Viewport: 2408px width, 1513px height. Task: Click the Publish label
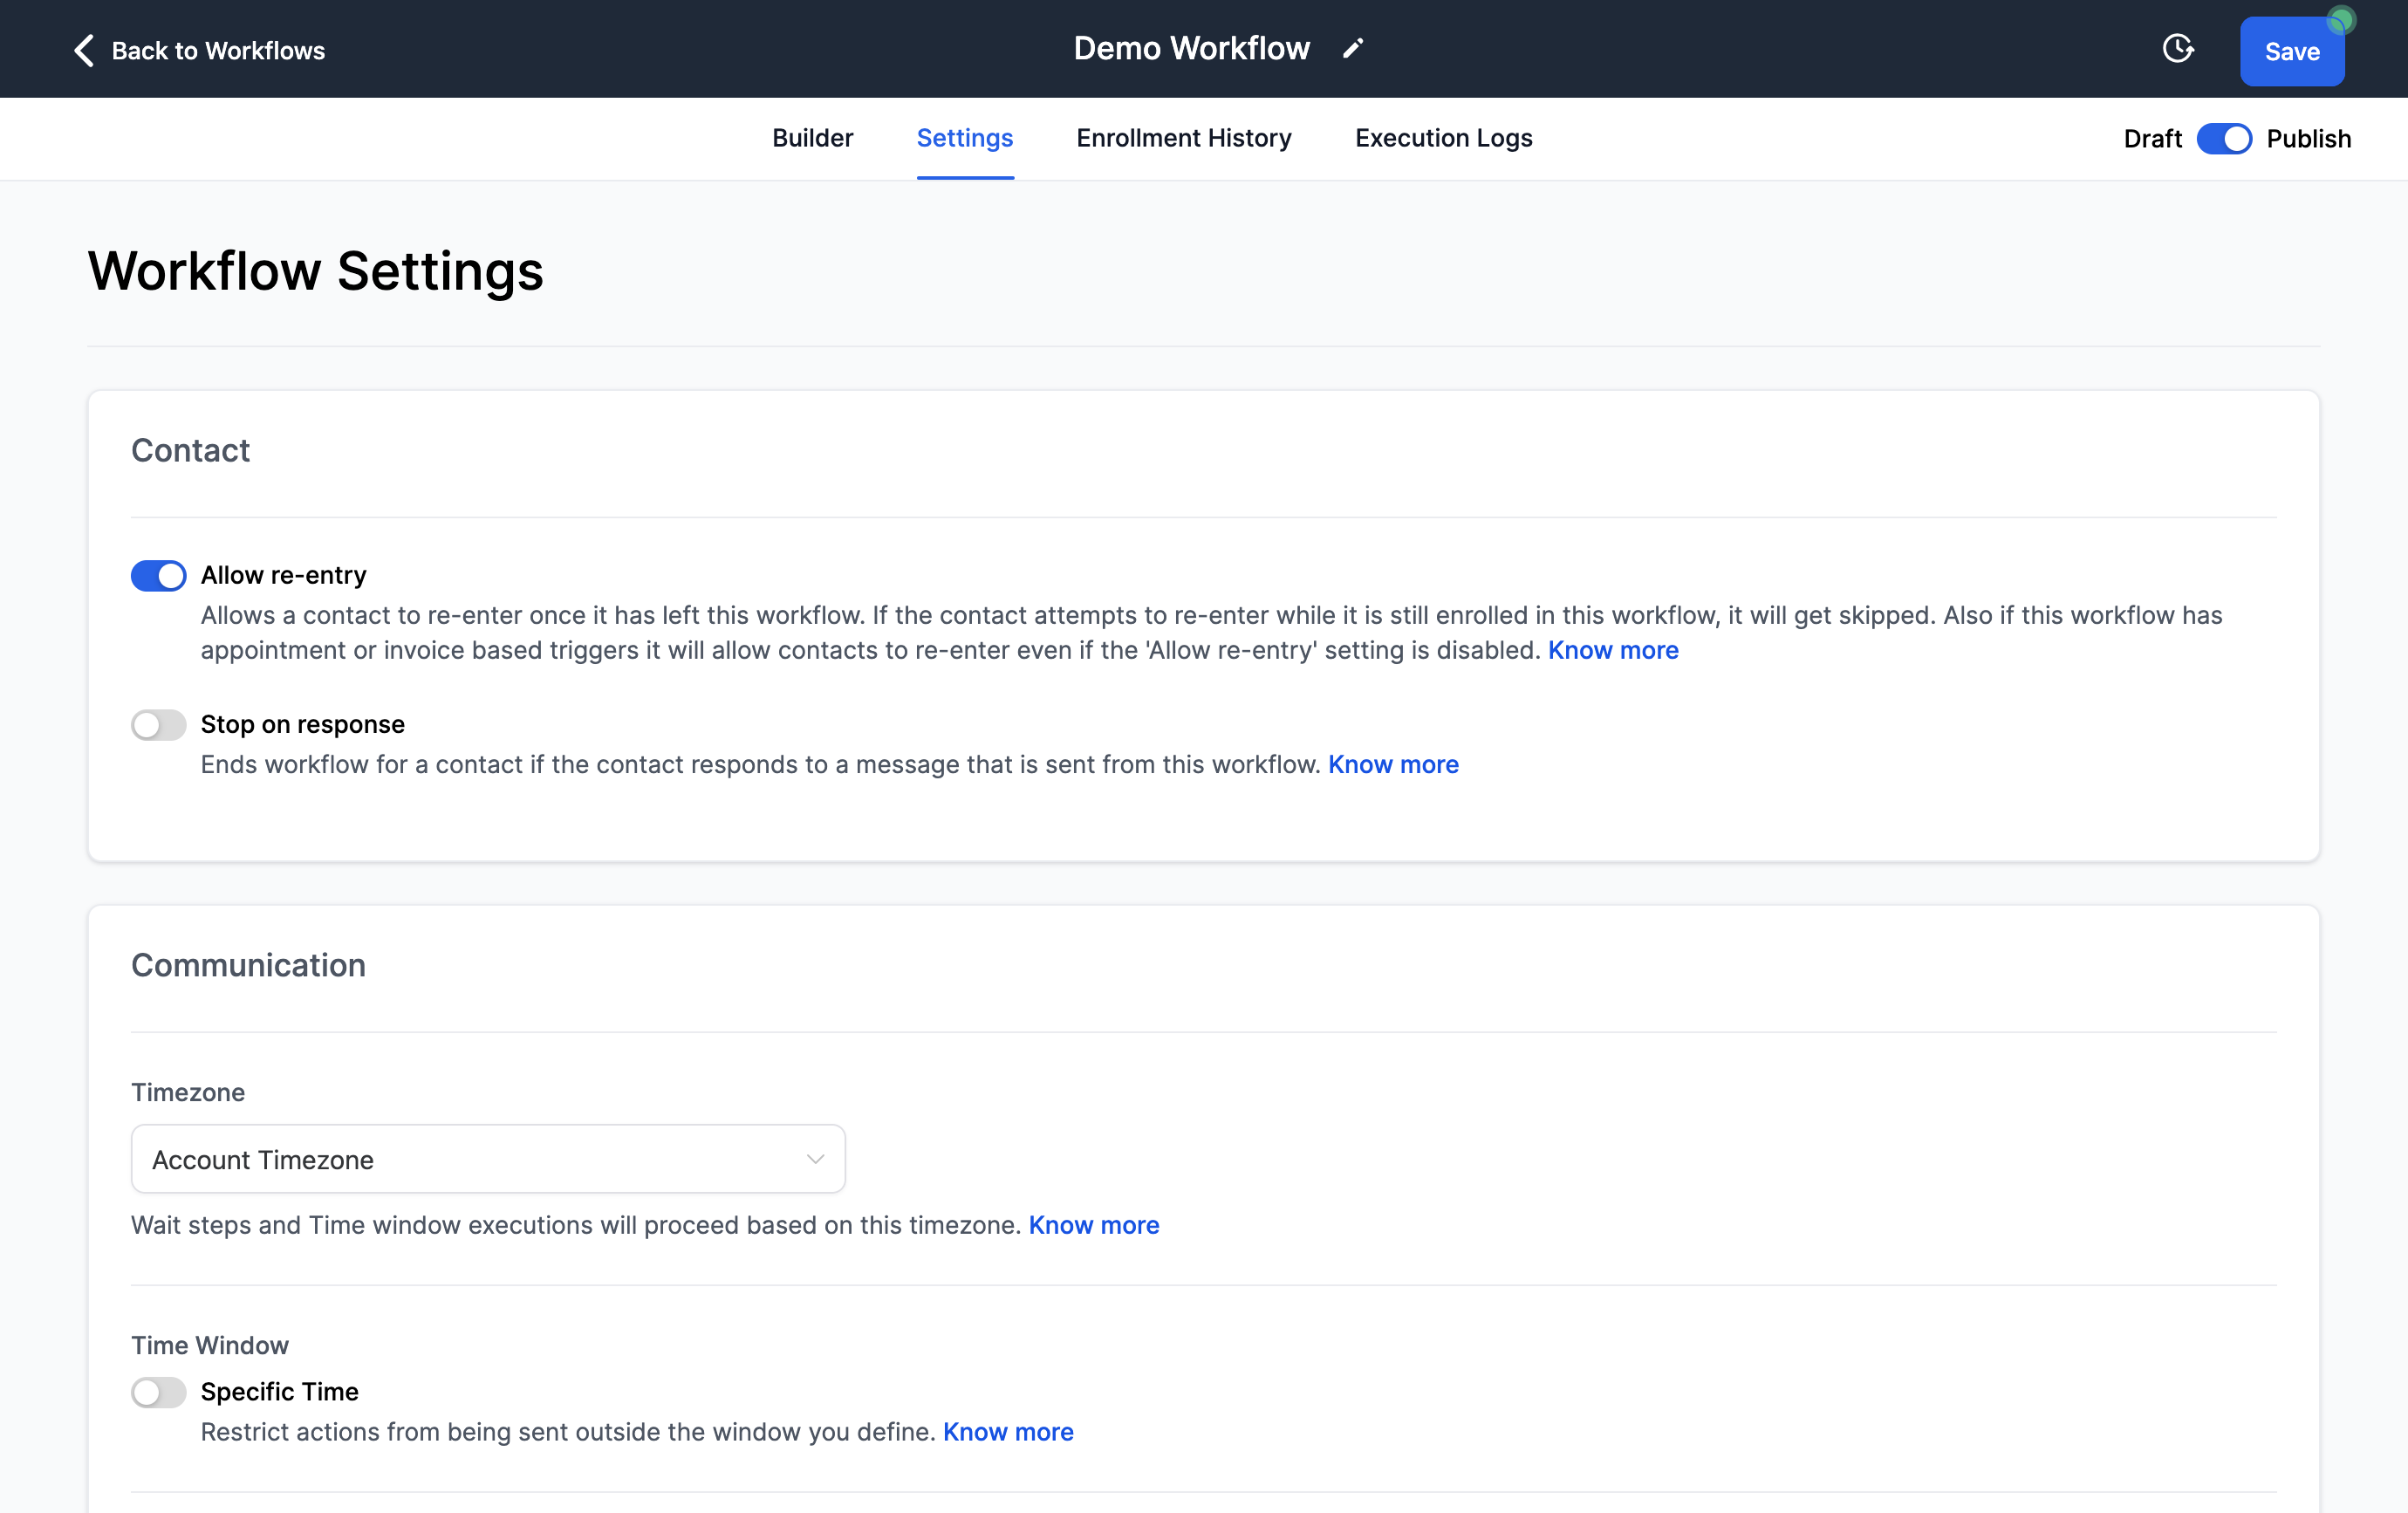2308,139
